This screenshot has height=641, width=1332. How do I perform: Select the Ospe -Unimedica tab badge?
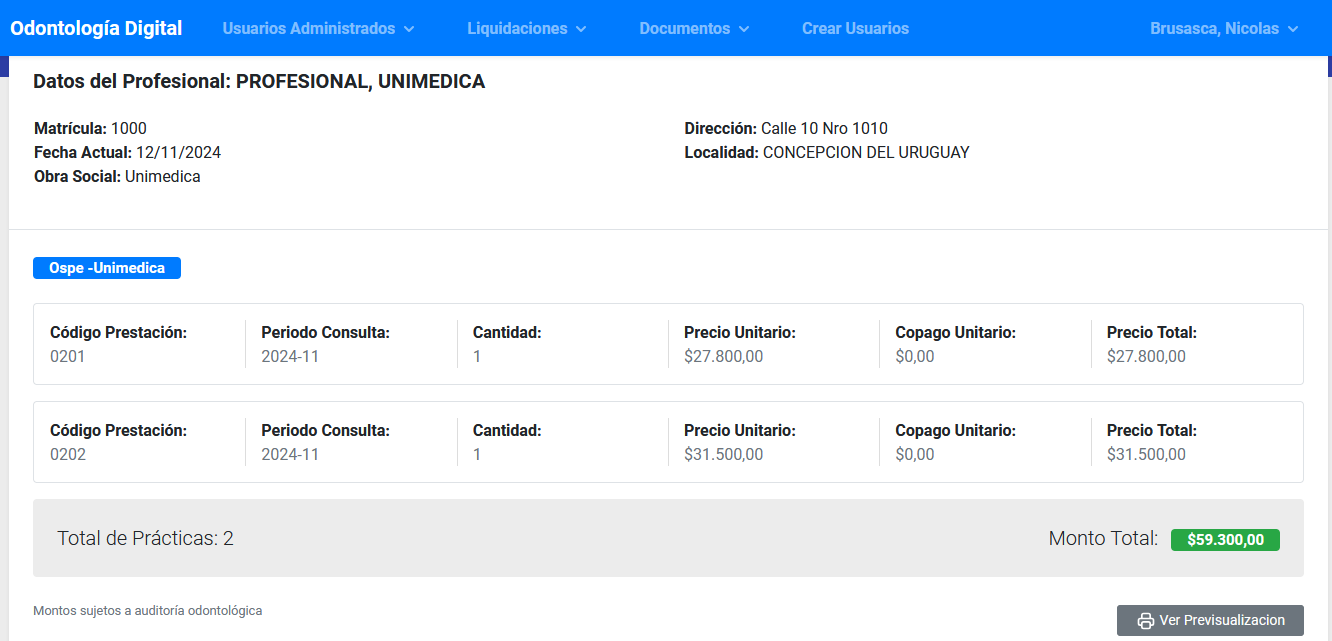click(x=106, y=267)
